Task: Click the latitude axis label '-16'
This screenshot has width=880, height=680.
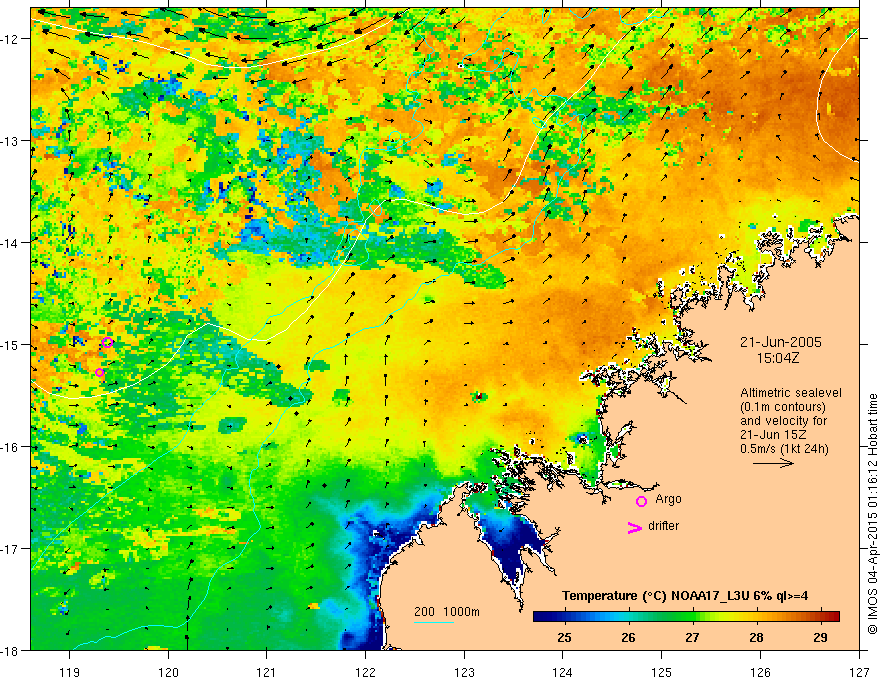Action: [11, 447]
